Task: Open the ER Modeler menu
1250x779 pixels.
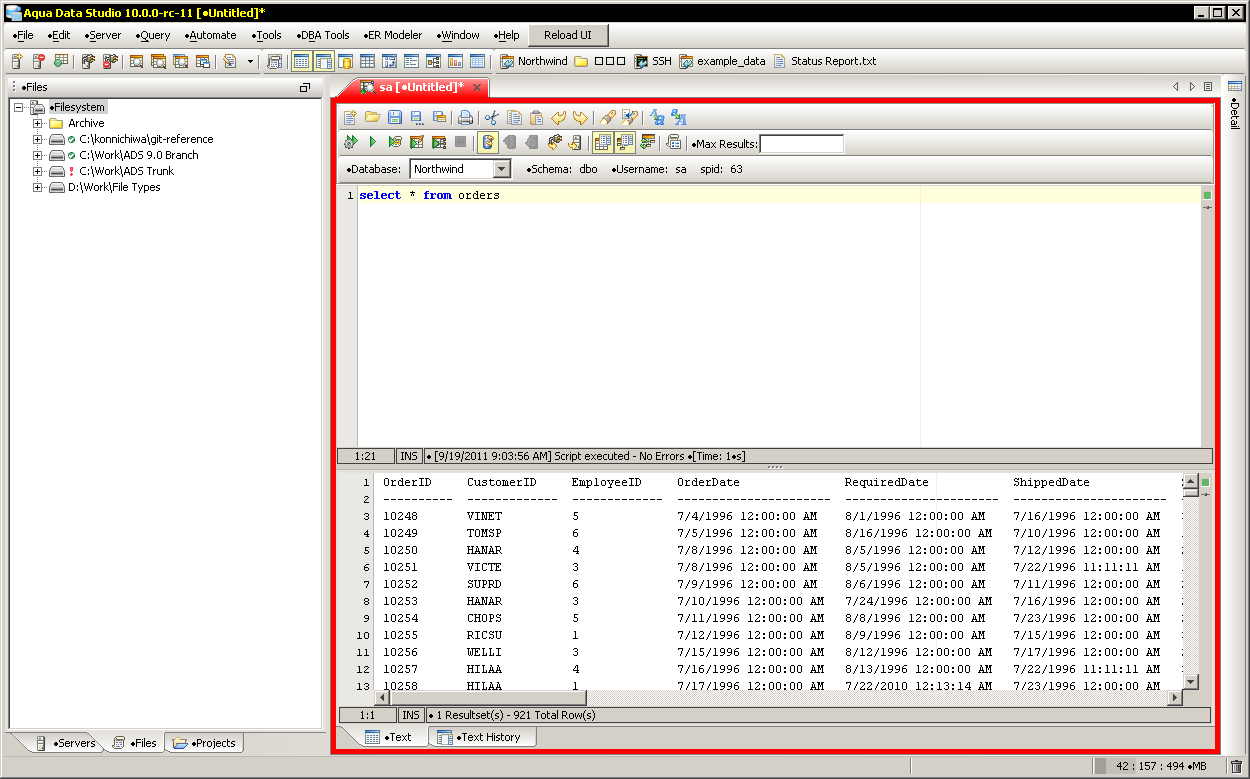Action: pyautogui.click(x=391, y=35)
